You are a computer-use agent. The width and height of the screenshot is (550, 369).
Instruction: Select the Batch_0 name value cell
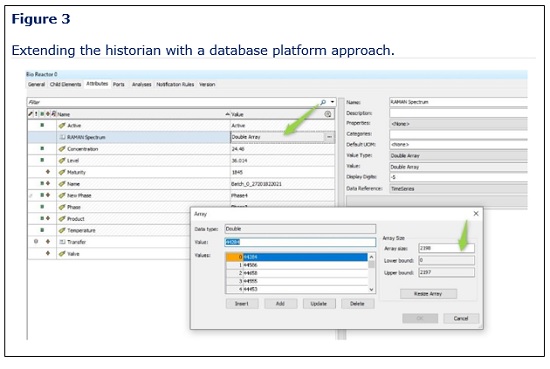click(282, 183)
